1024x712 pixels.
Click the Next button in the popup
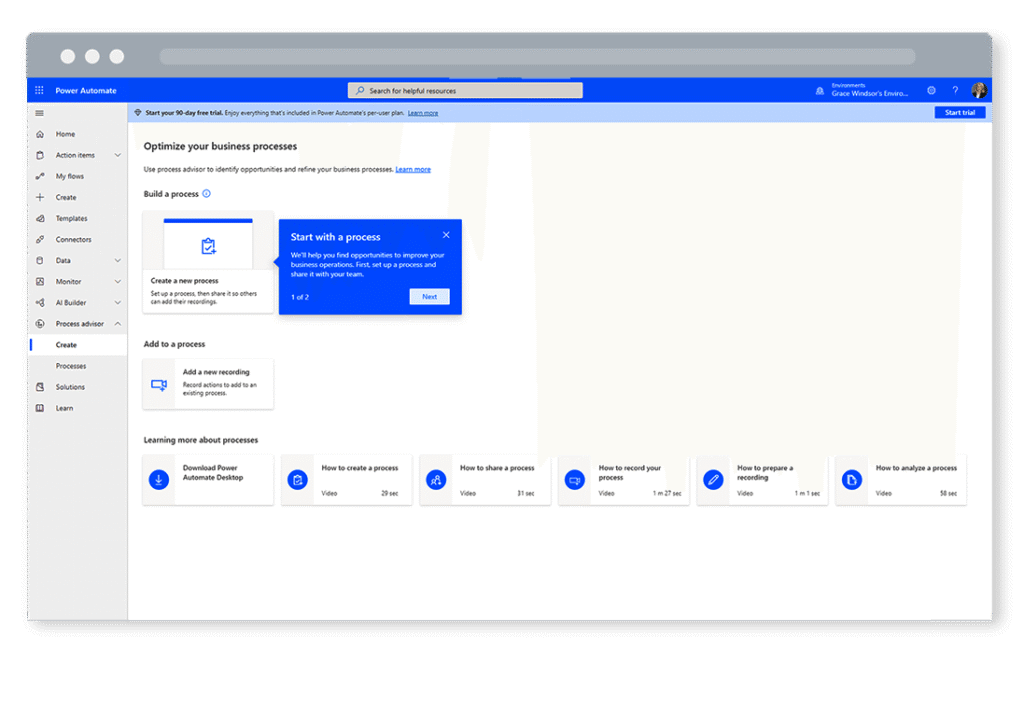coord(429,297)
